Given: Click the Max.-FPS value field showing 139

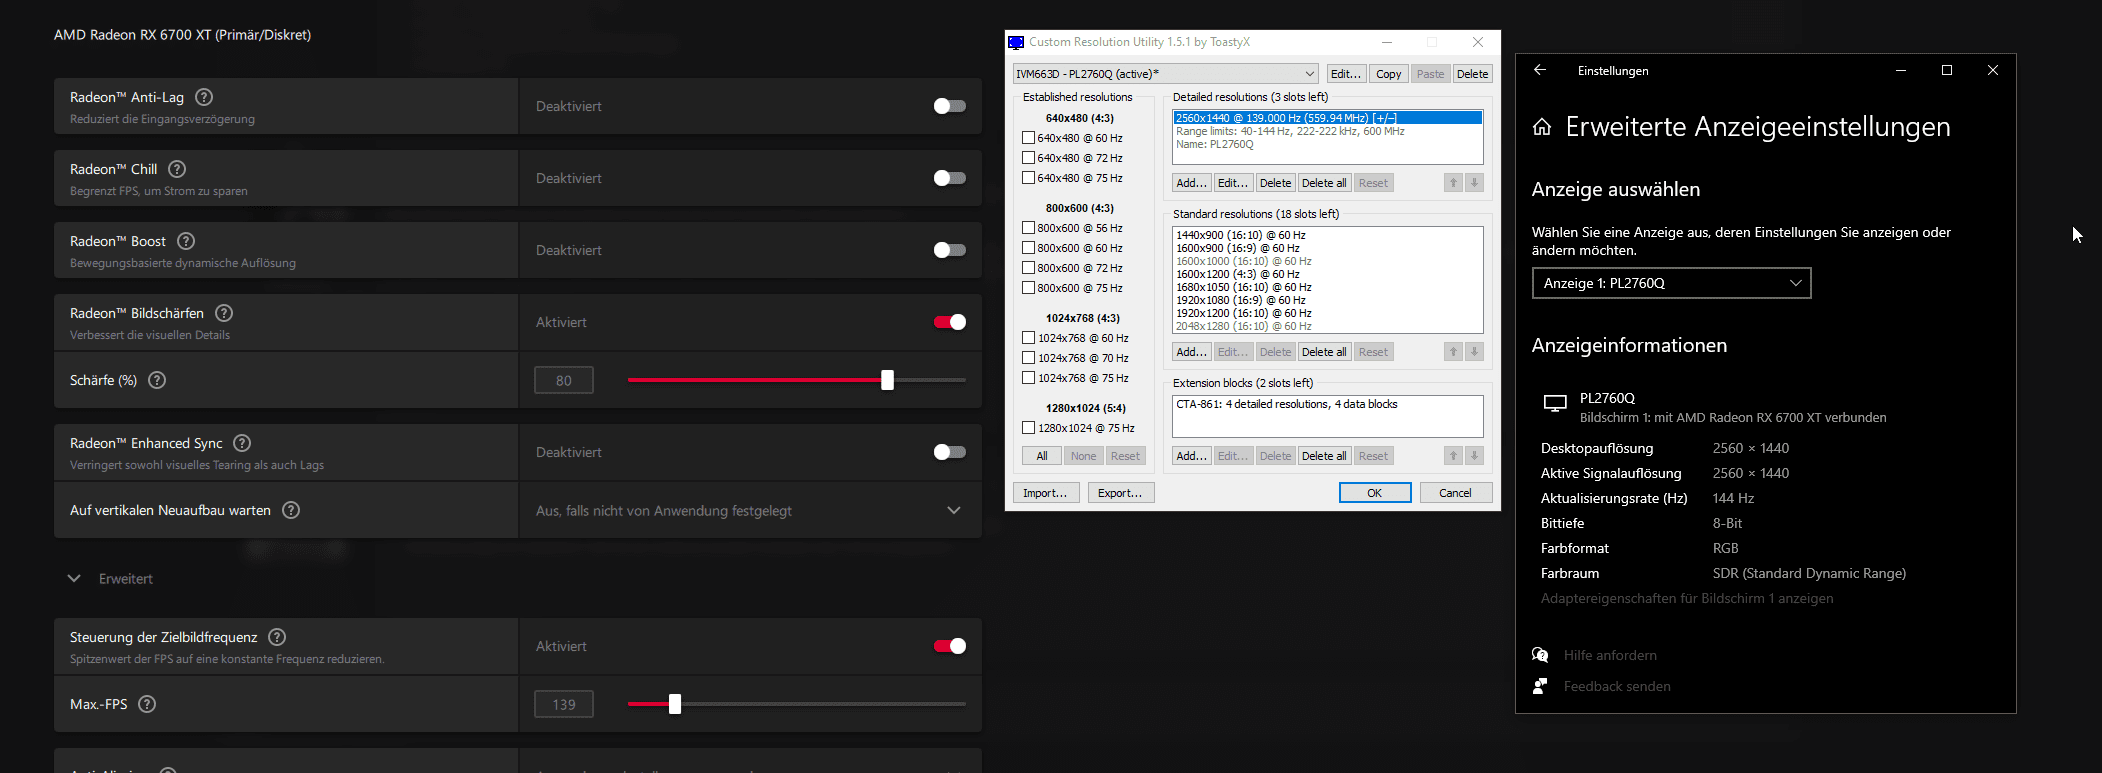Looking at the screenshot, I should pyautogui.click(x=564, y=704).
